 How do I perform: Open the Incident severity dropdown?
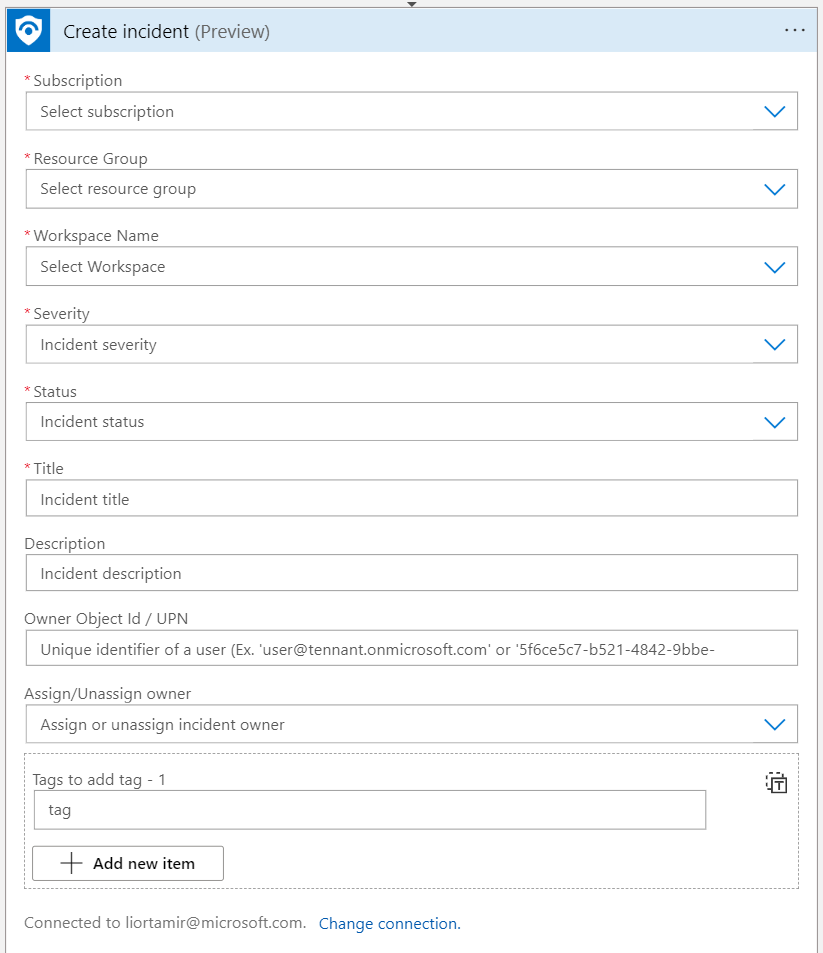(774, 344)
